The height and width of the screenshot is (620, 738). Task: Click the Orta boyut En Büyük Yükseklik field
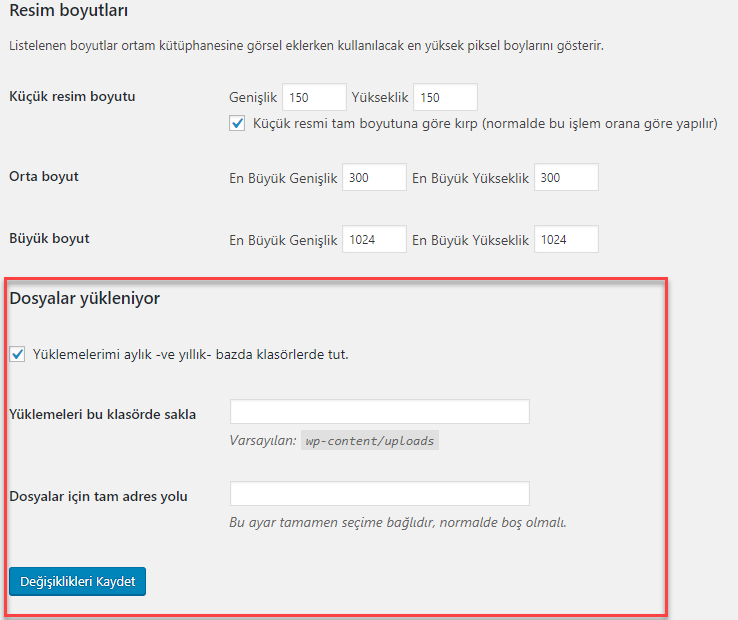pyautogui.click(x=566, y=177)
